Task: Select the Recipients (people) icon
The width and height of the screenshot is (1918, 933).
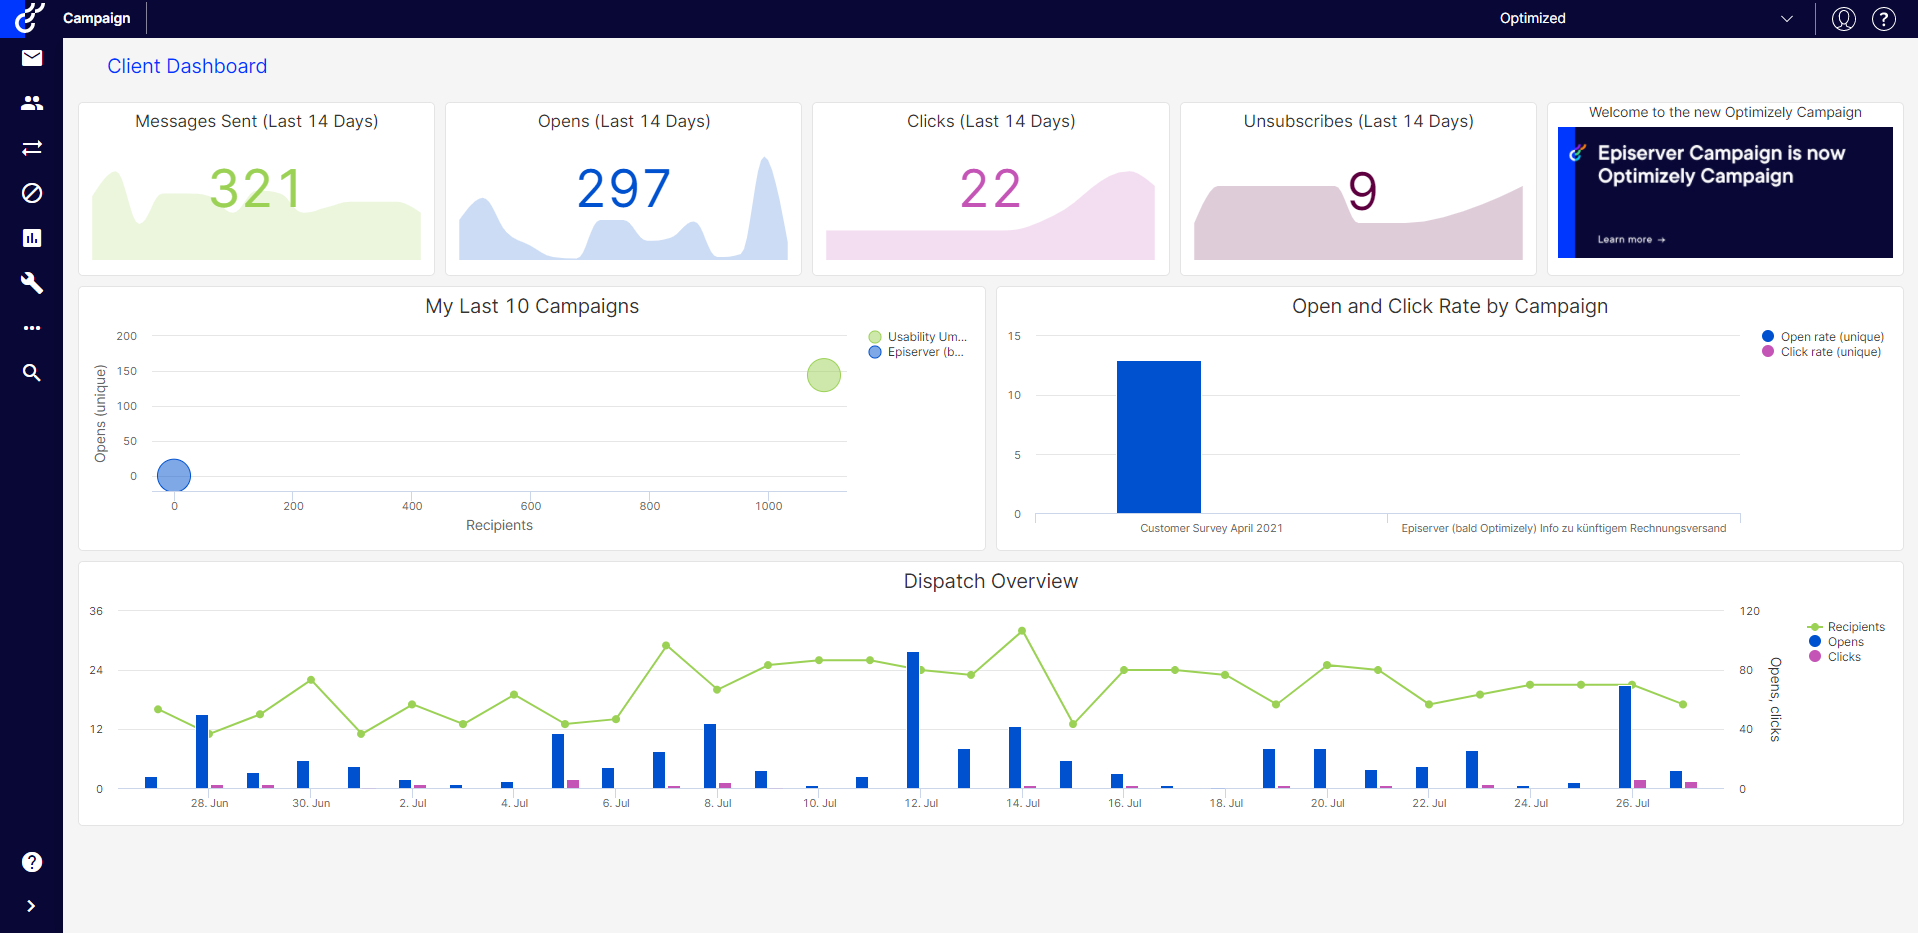Action: [x=32, y=102]
